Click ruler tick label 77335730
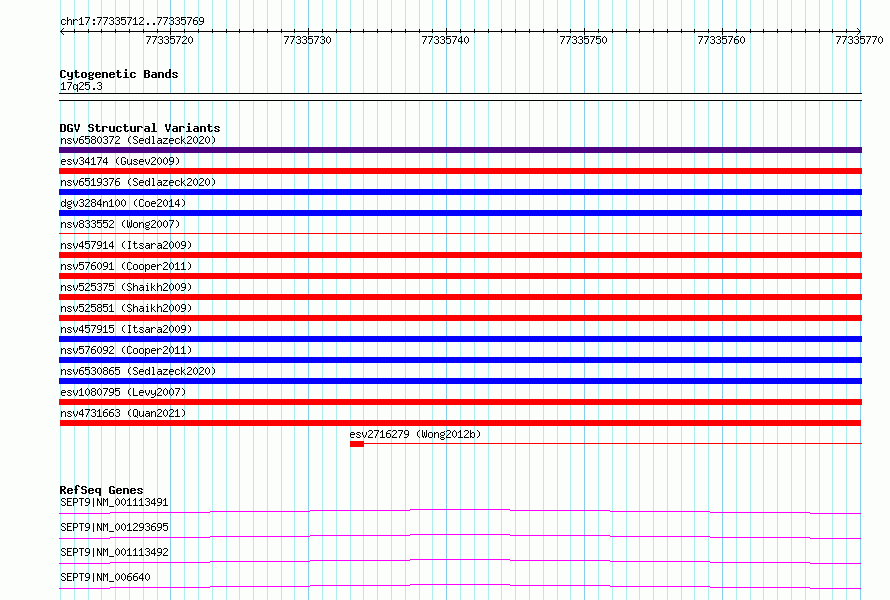The width and height of the screenshot is (890, 600). tap(307, 40)
